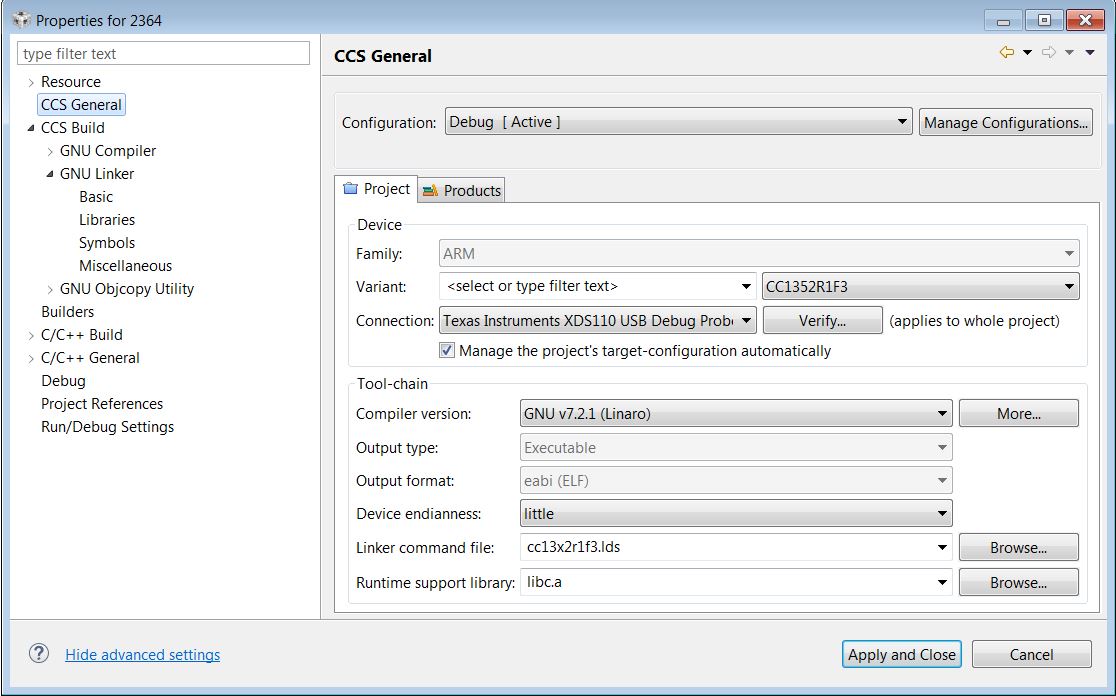Toggle automatic target-configuration management checkbox

pyautogui.click(x=447, y=351)
